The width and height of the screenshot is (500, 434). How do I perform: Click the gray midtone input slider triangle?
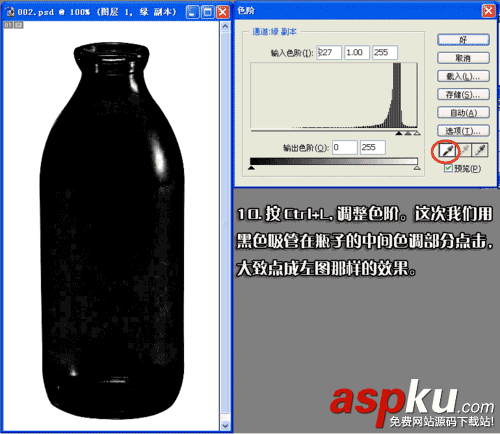point(408,133)
